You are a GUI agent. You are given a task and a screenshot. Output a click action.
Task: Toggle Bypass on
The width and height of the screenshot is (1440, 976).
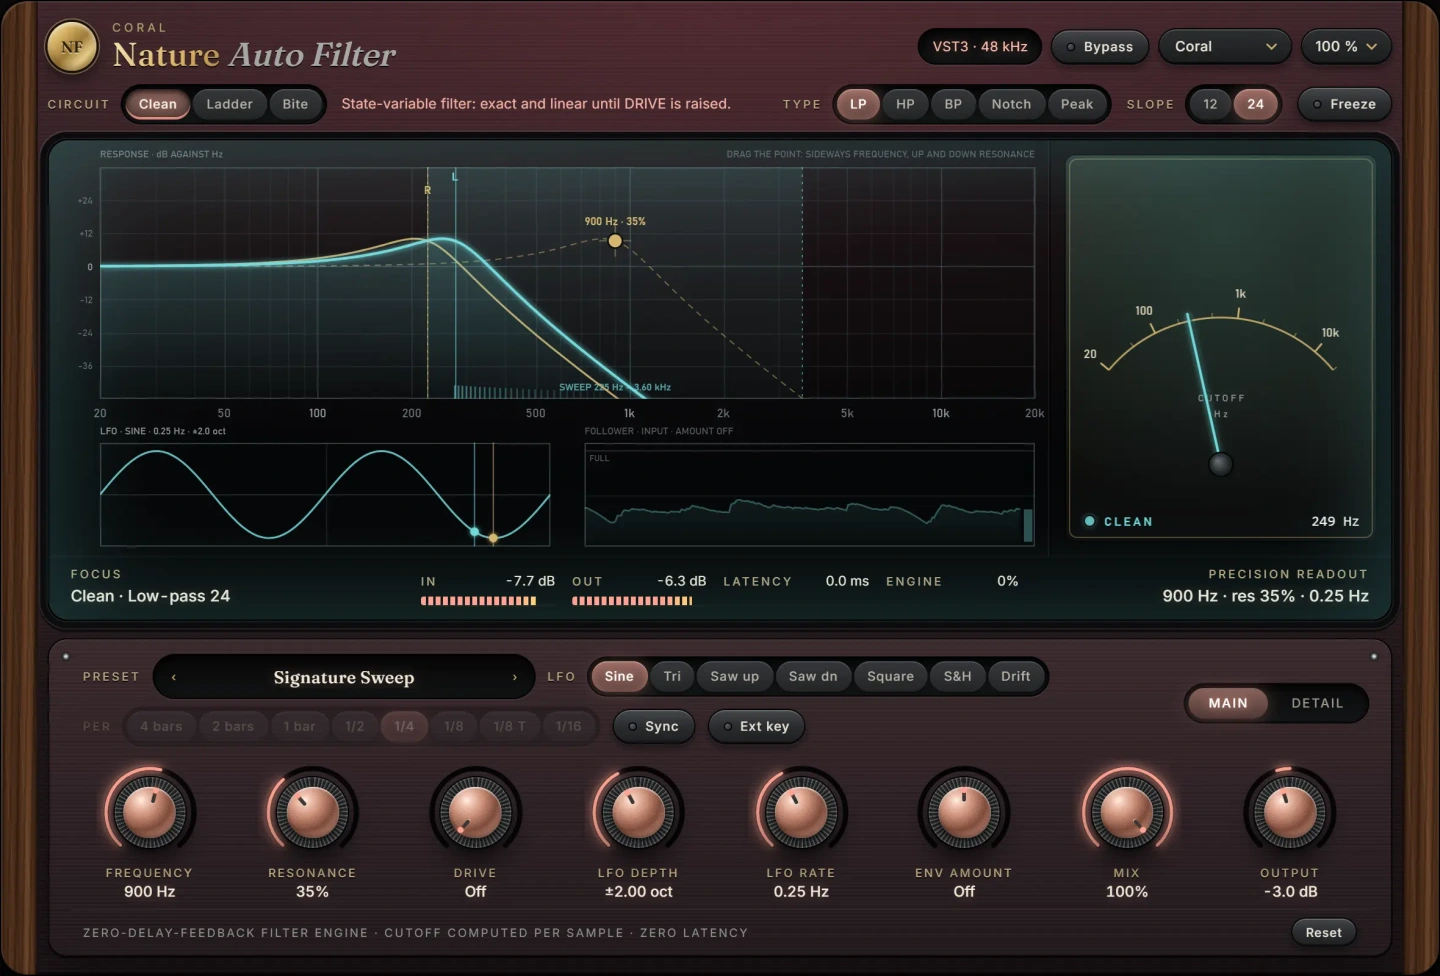tap(1099, 47)
